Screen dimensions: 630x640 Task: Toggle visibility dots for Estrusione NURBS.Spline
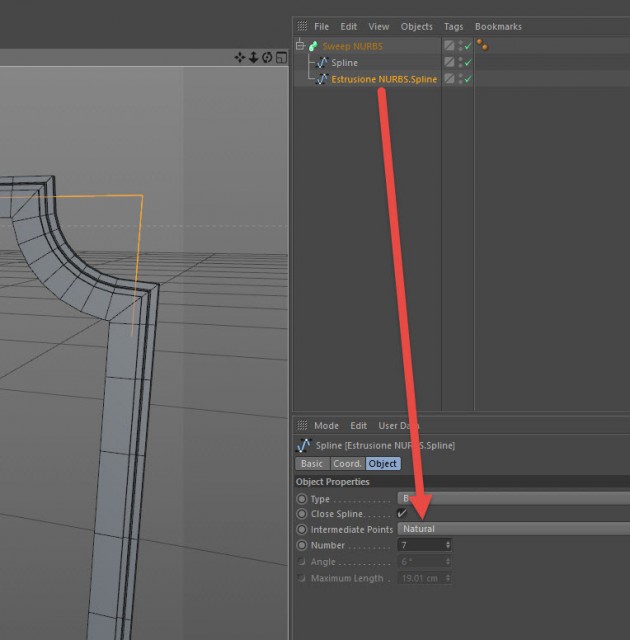(x=461, y=79)
